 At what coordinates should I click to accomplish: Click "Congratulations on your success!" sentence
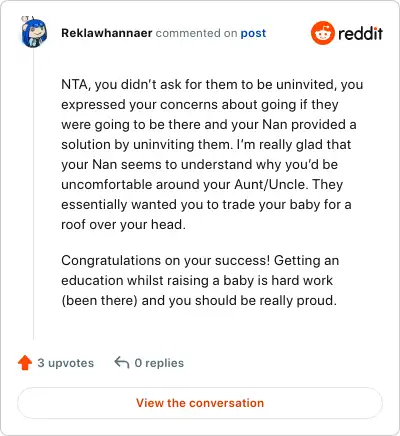pyautogui.click(x=166, y=260)
